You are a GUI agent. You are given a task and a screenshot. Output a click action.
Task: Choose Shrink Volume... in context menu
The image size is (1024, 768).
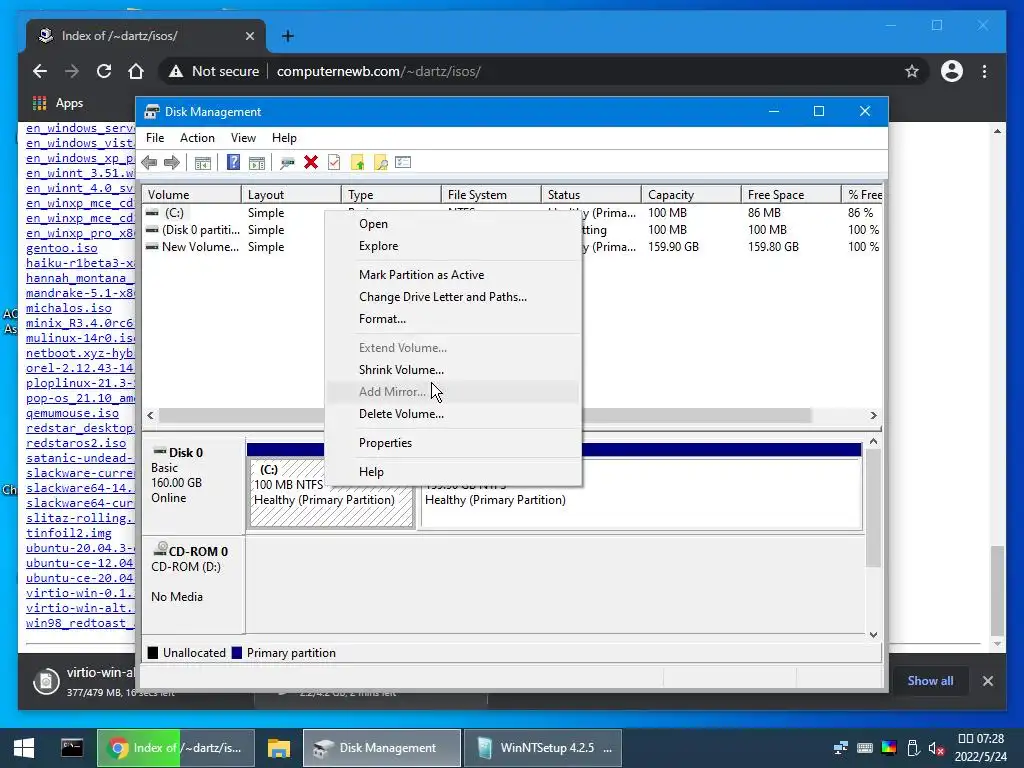coord(452,370)
